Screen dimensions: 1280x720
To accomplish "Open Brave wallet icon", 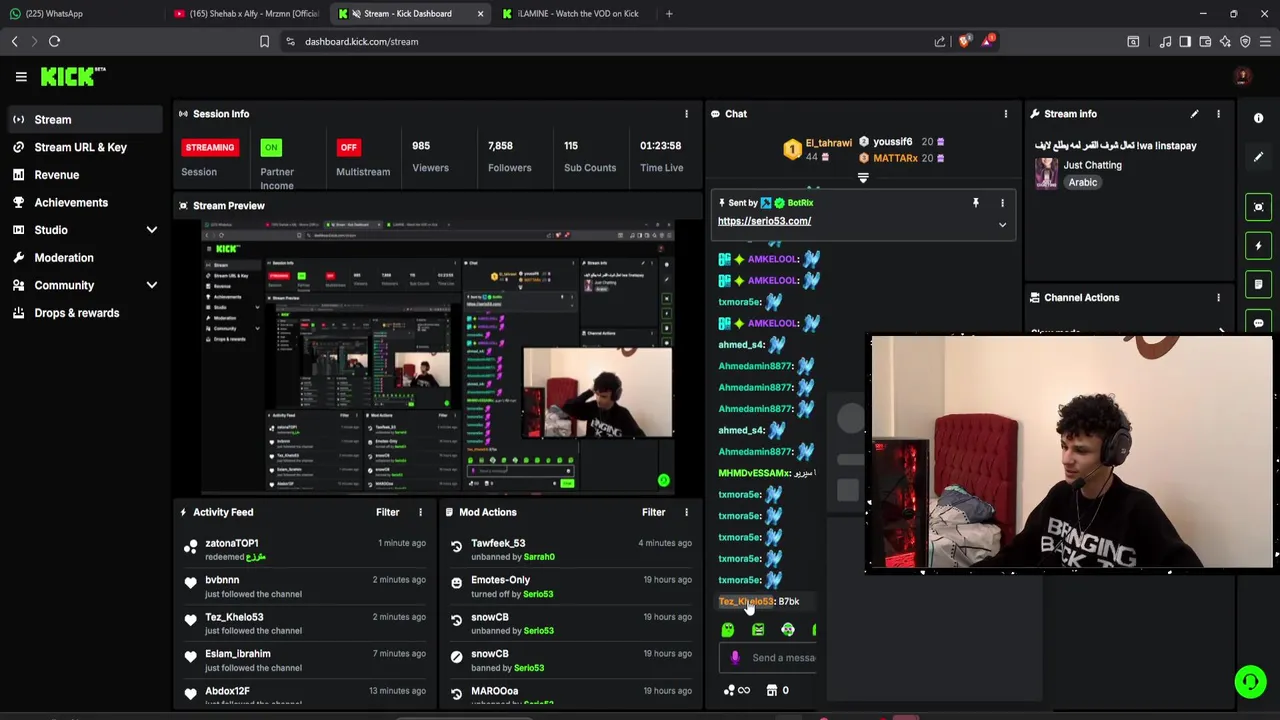I will click(x=1205, y=41).
